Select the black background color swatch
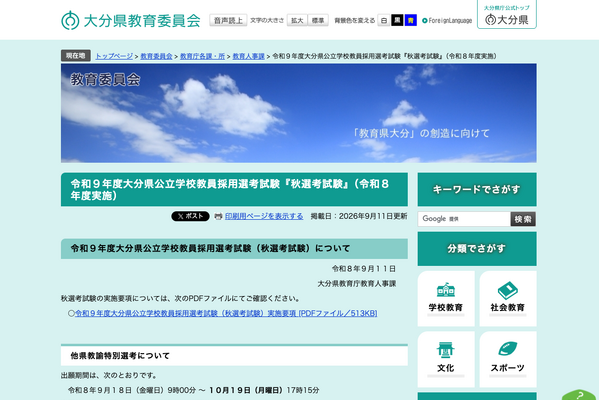 pyautogui.click(x=397, y=20)
